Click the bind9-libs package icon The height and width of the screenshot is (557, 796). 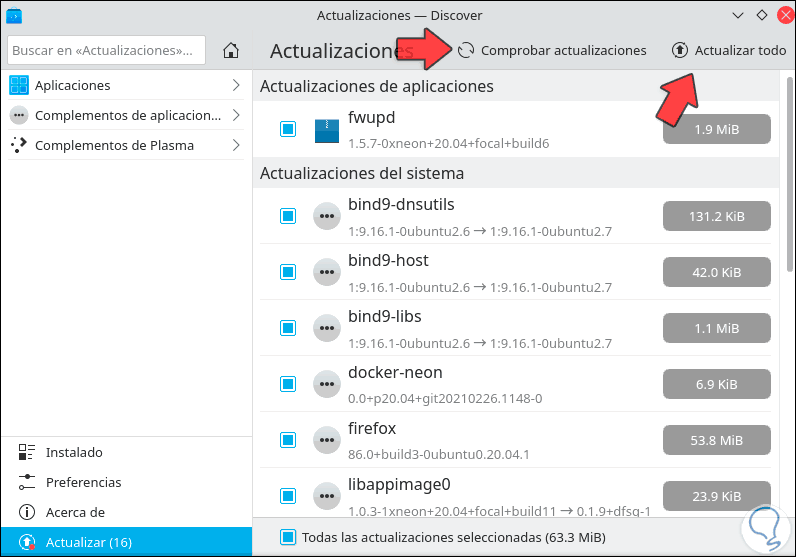pyautogui.click(x=326, y=328)
